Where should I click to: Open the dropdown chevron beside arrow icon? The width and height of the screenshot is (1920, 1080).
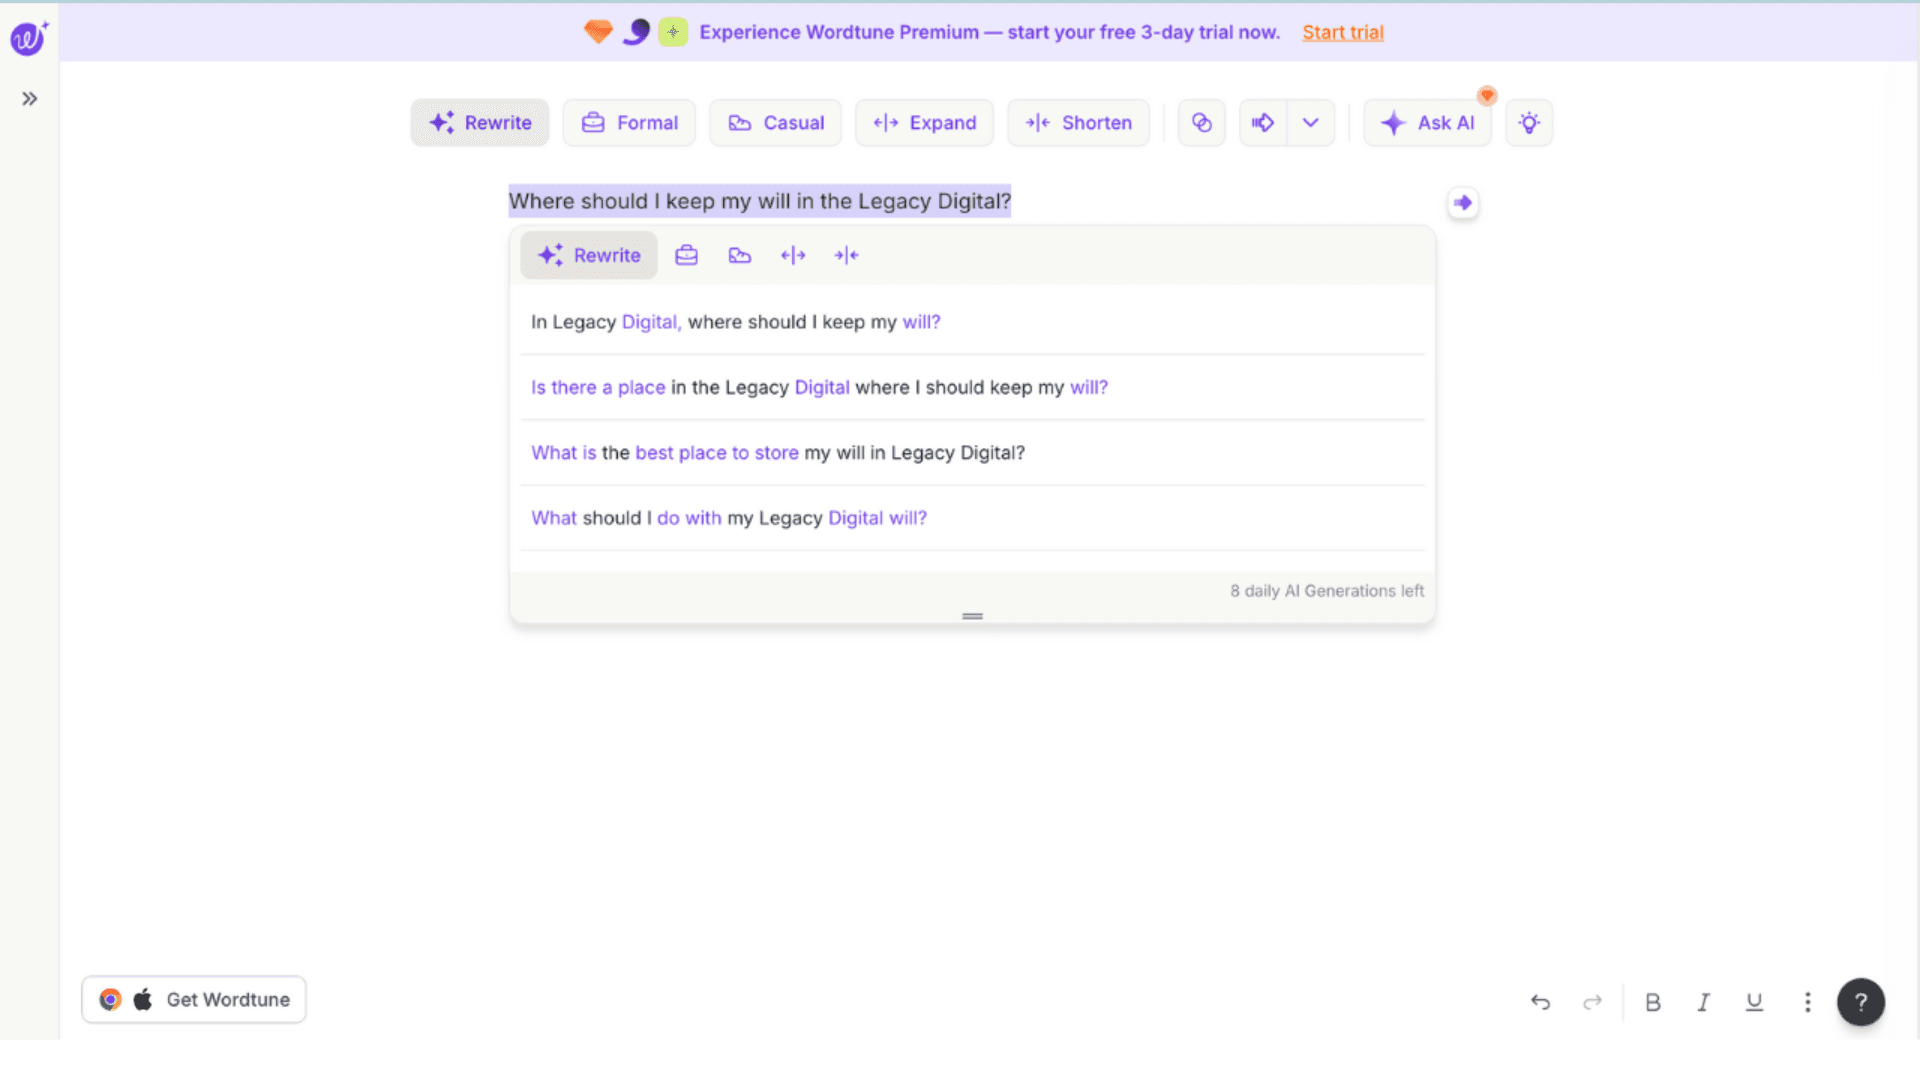click(1310, 123)
